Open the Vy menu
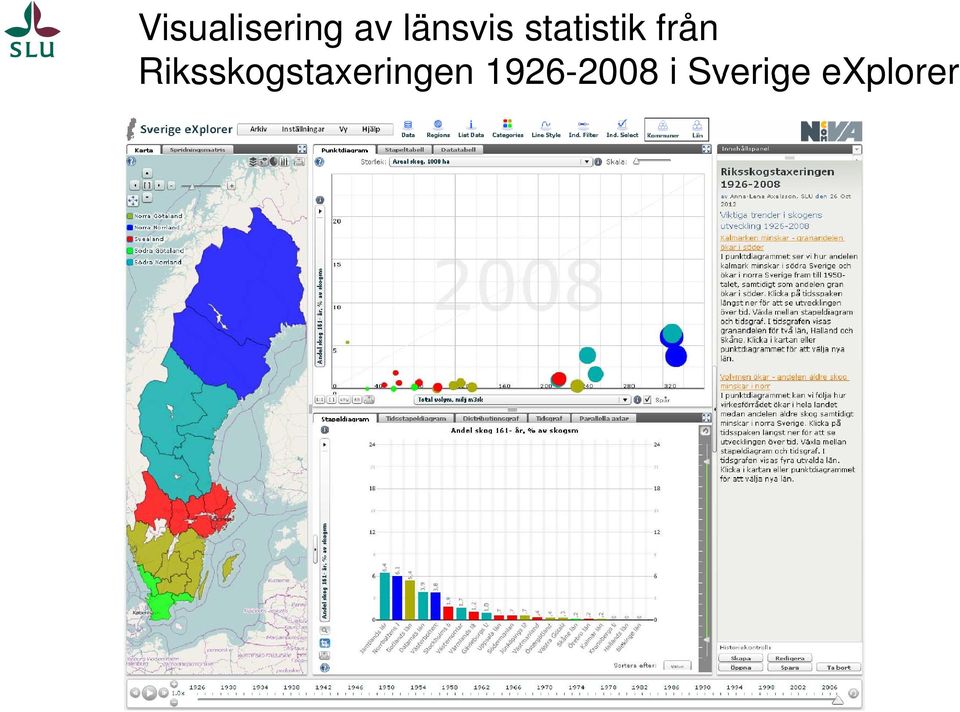The height and width of the screenshot is (712, 960). click(343, 129)
